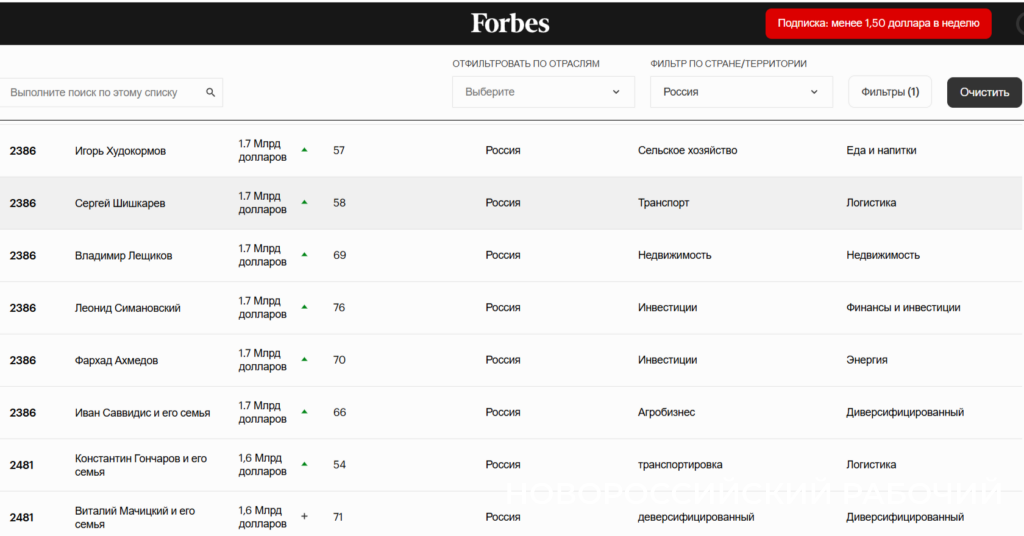Click green arrow in Леонид Симановский row
1024x536 pixels.
pos(304,308)
